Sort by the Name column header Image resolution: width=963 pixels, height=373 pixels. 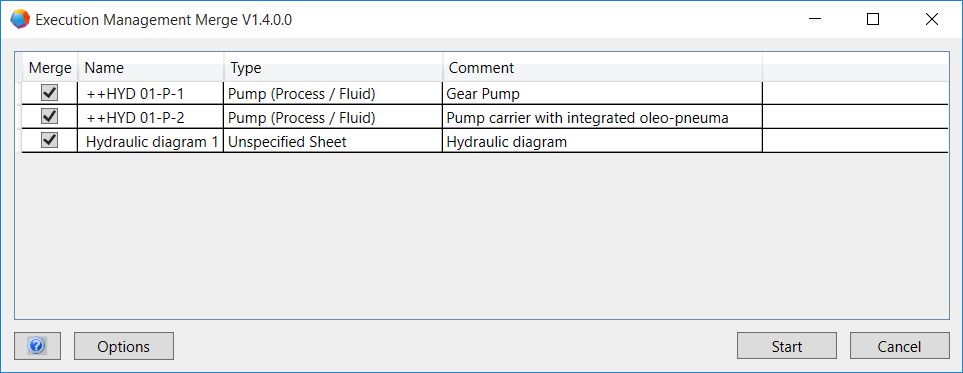pos(151,67)
